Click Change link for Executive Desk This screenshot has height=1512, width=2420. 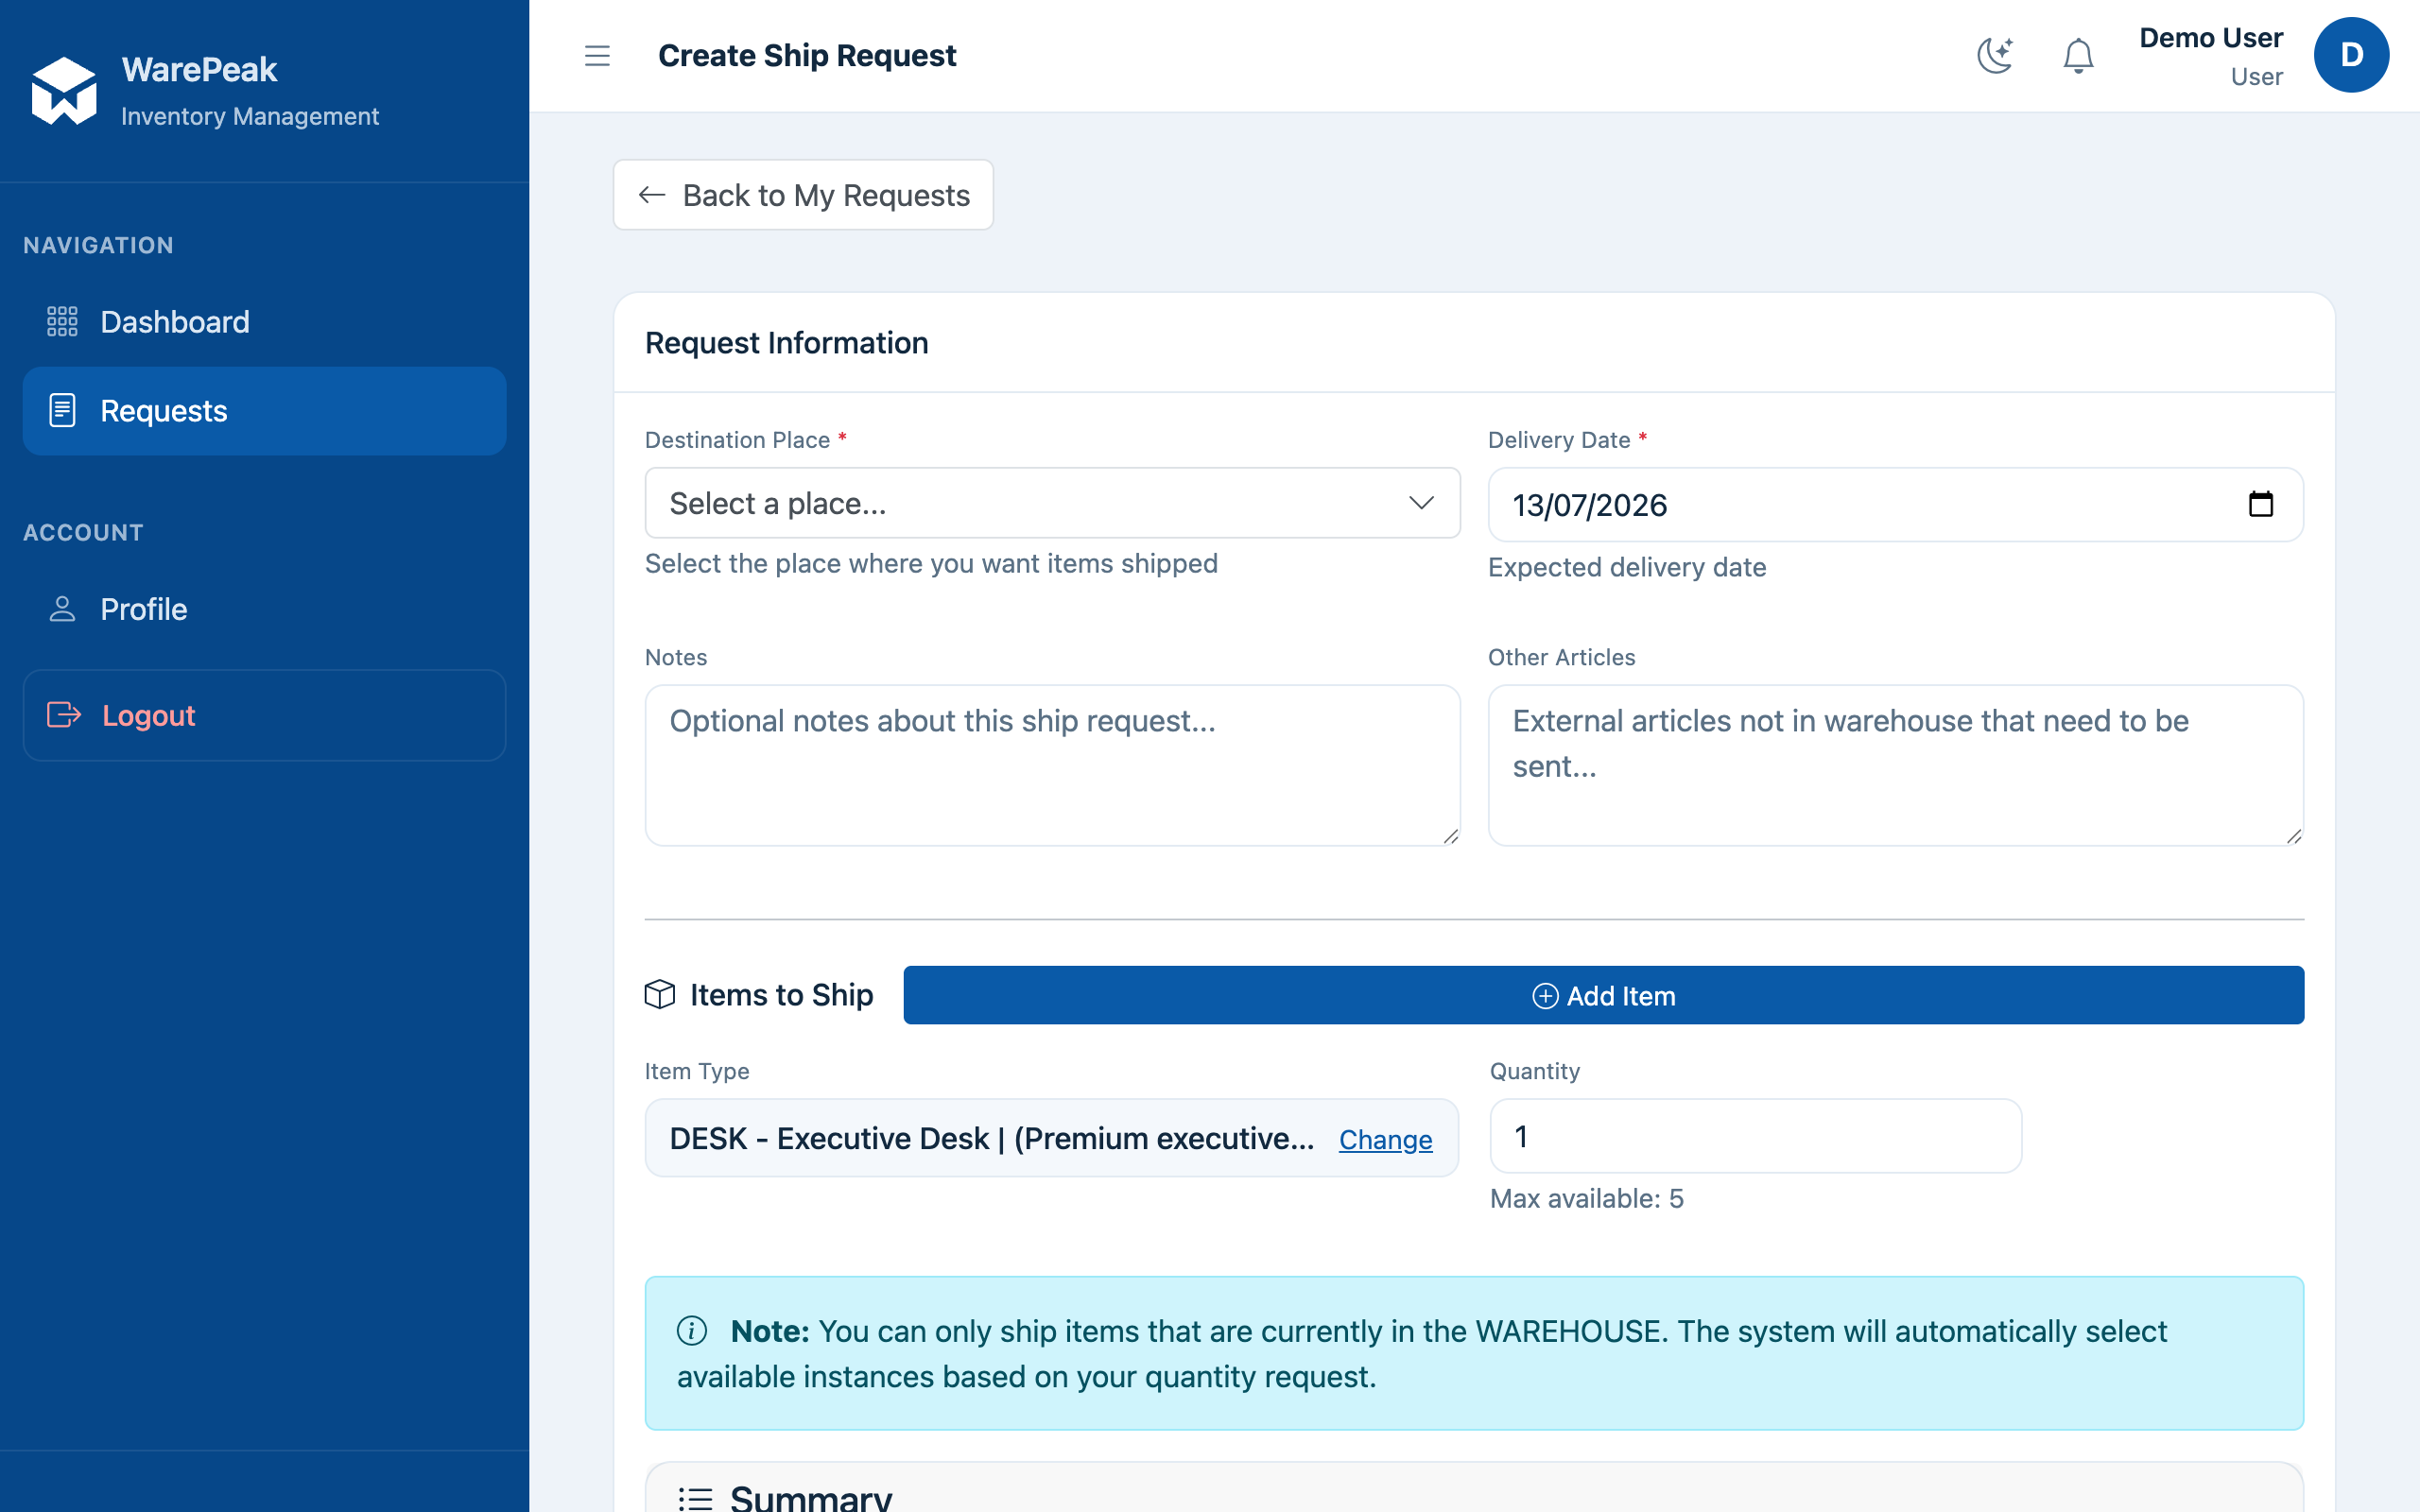coord(1385,1139)
